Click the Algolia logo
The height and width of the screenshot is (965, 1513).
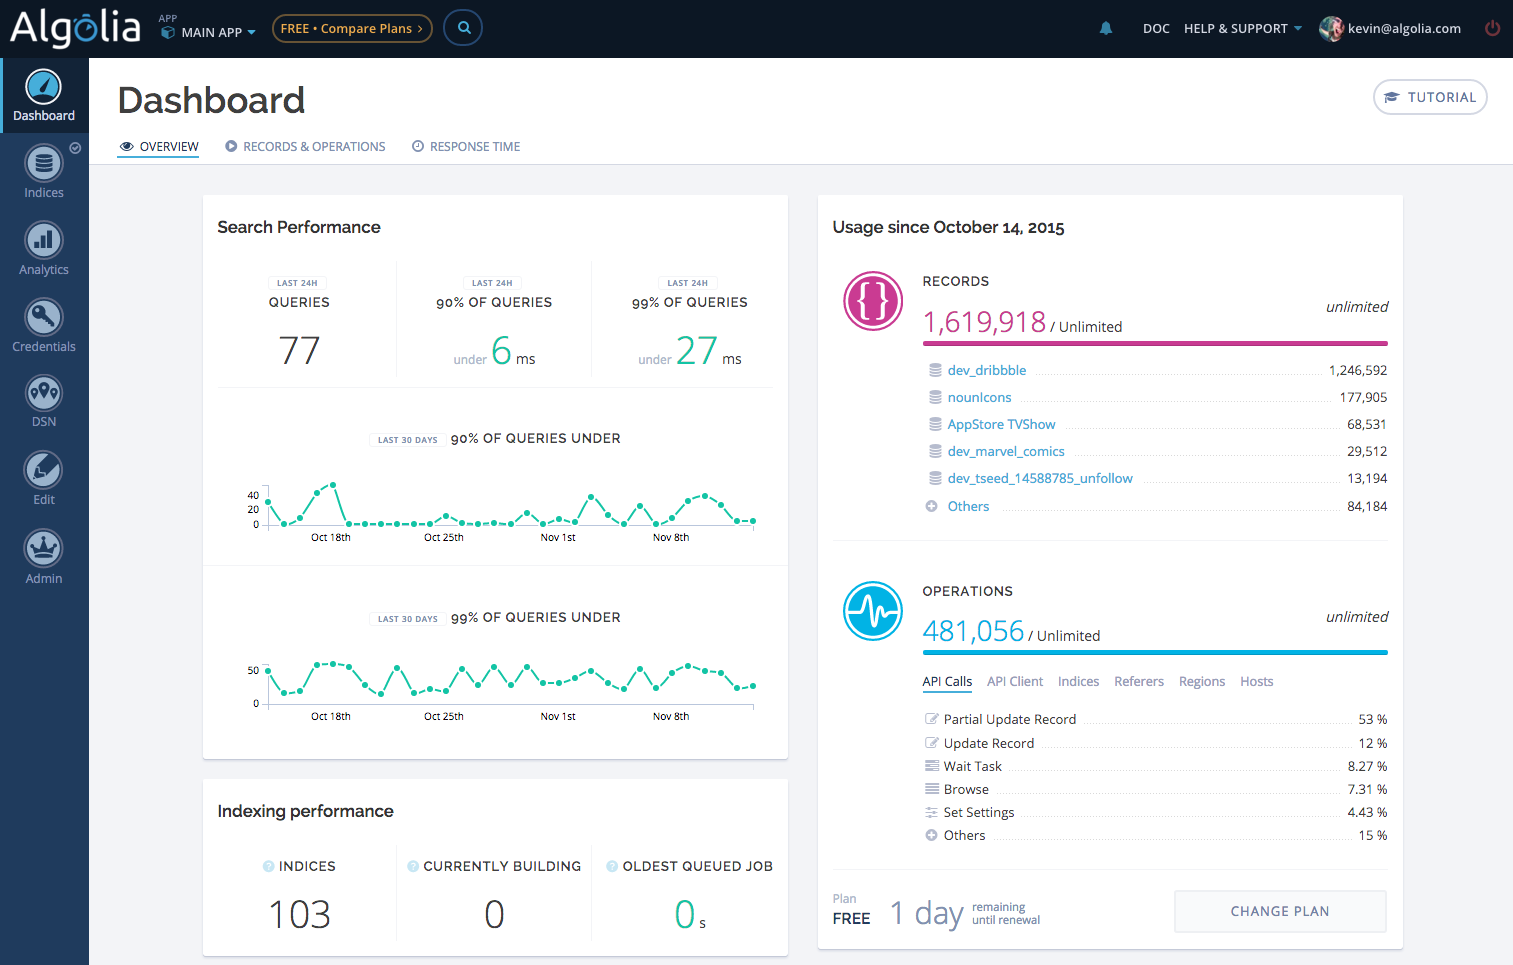75,28
